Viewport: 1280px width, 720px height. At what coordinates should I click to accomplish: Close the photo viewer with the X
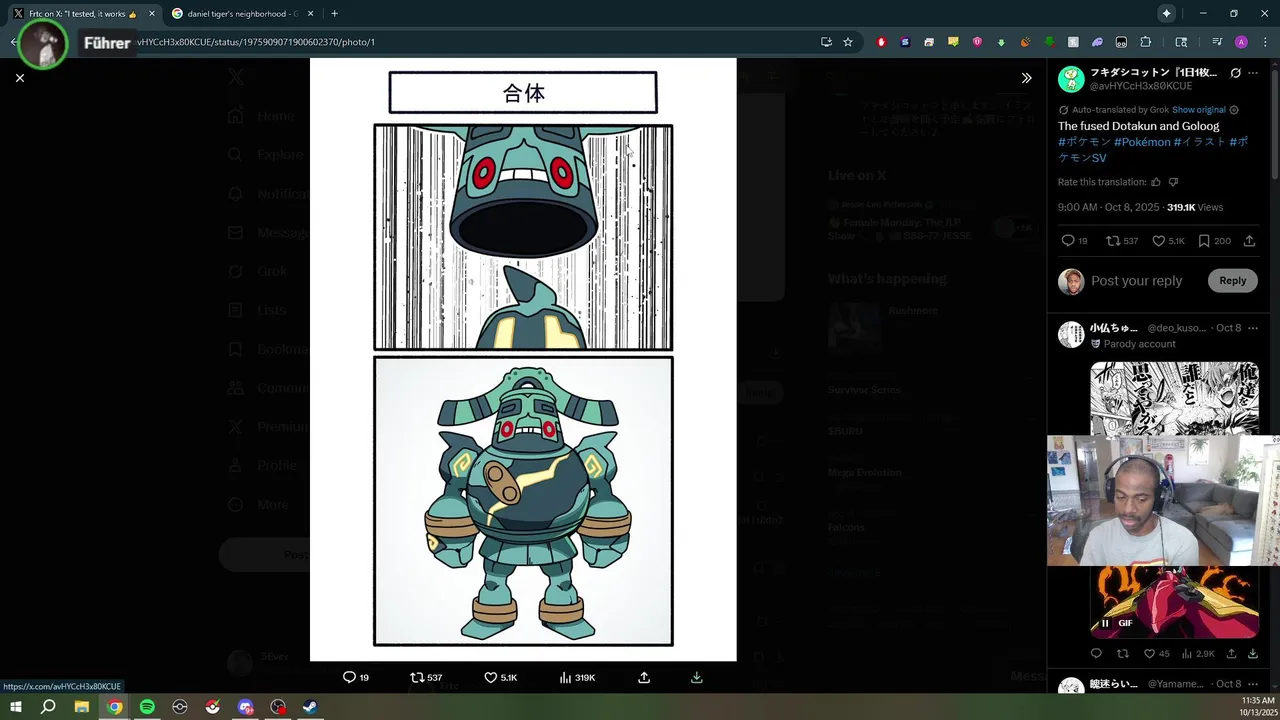pyautogui.click(x=19, y=77)
